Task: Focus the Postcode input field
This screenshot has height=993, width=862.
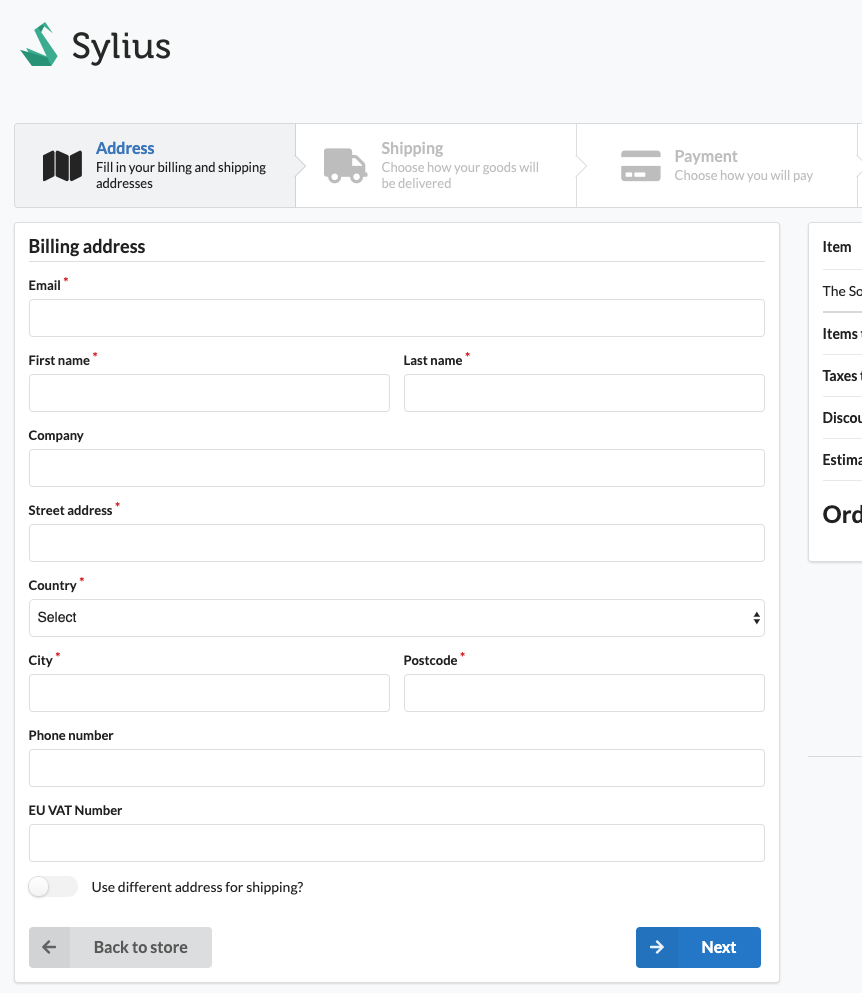Action: pyautogui.click(x=584, y=693)
